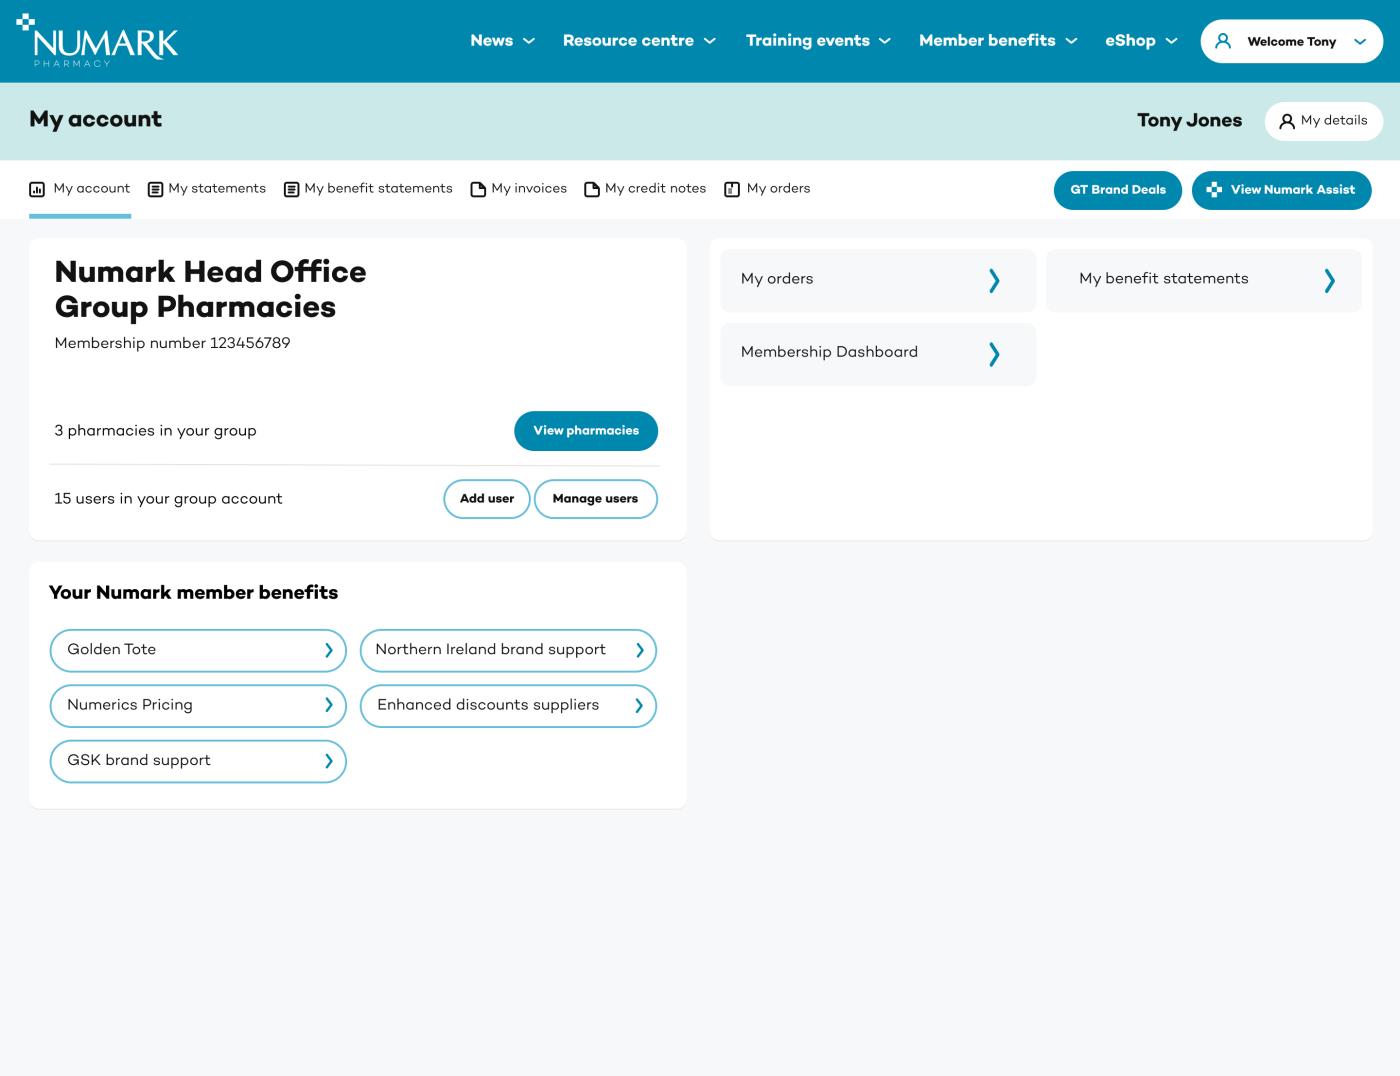This screenshot has width=1400, height=1076.
Task: Switch to the My account tab
Action: coord(80,189)
